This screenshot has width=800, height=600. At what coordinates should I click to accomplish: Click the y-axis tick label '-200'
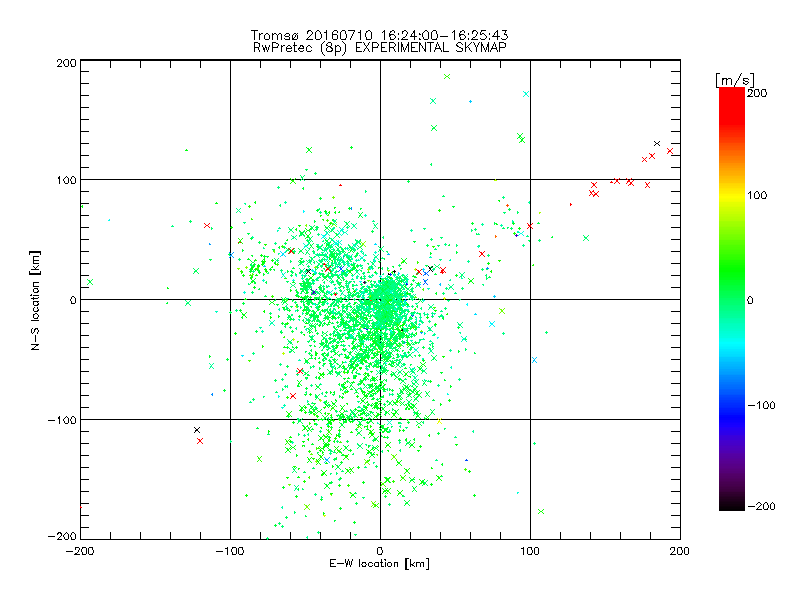[62, 536]
